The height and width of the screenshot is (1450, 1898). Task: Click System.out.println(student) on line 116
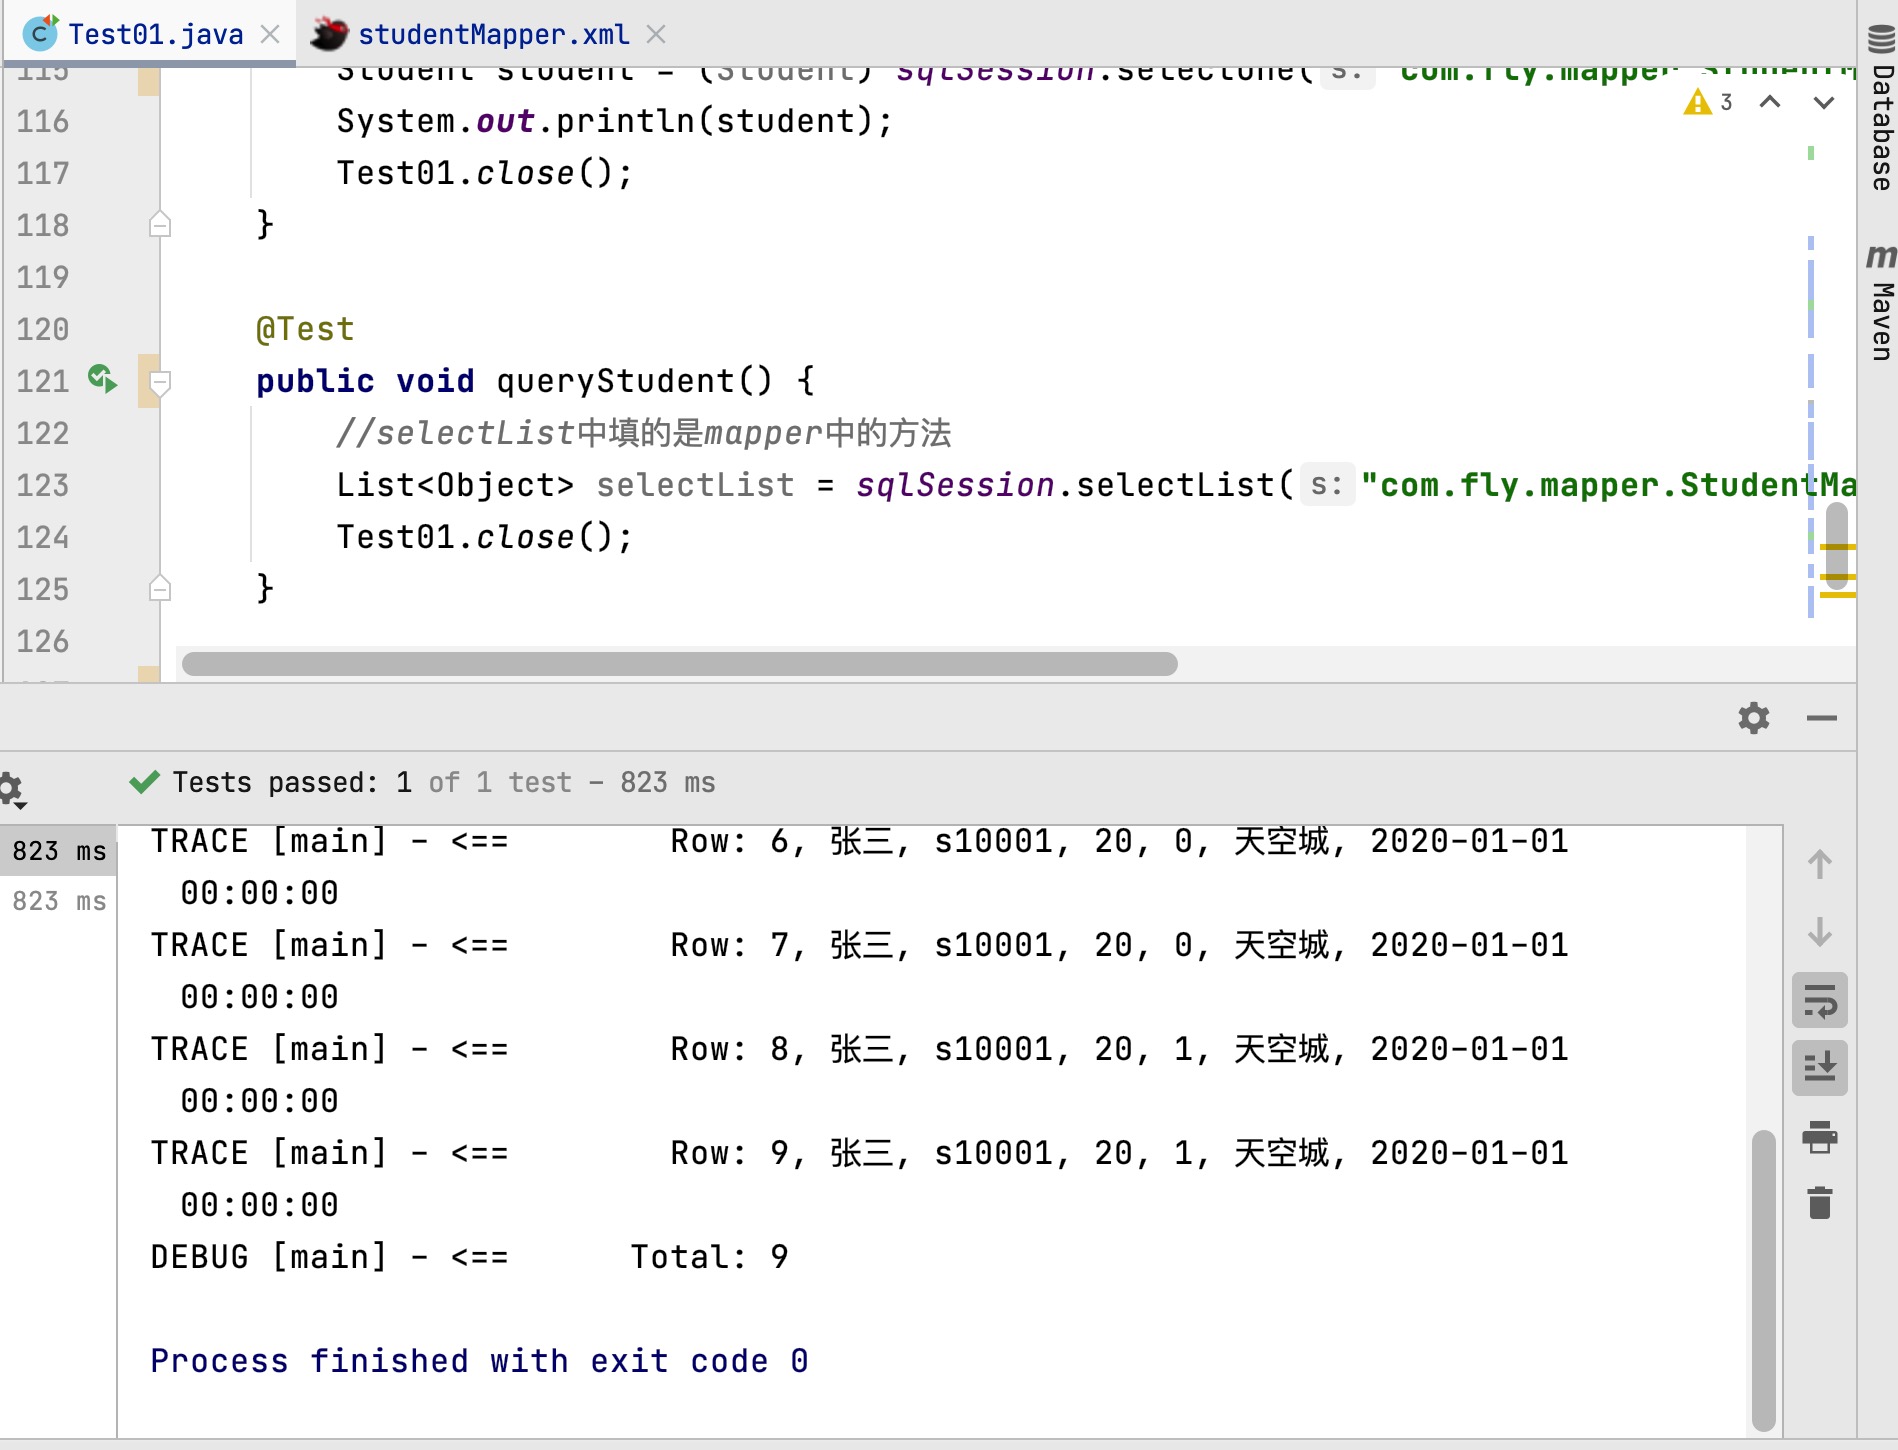(x=614, y=121)
